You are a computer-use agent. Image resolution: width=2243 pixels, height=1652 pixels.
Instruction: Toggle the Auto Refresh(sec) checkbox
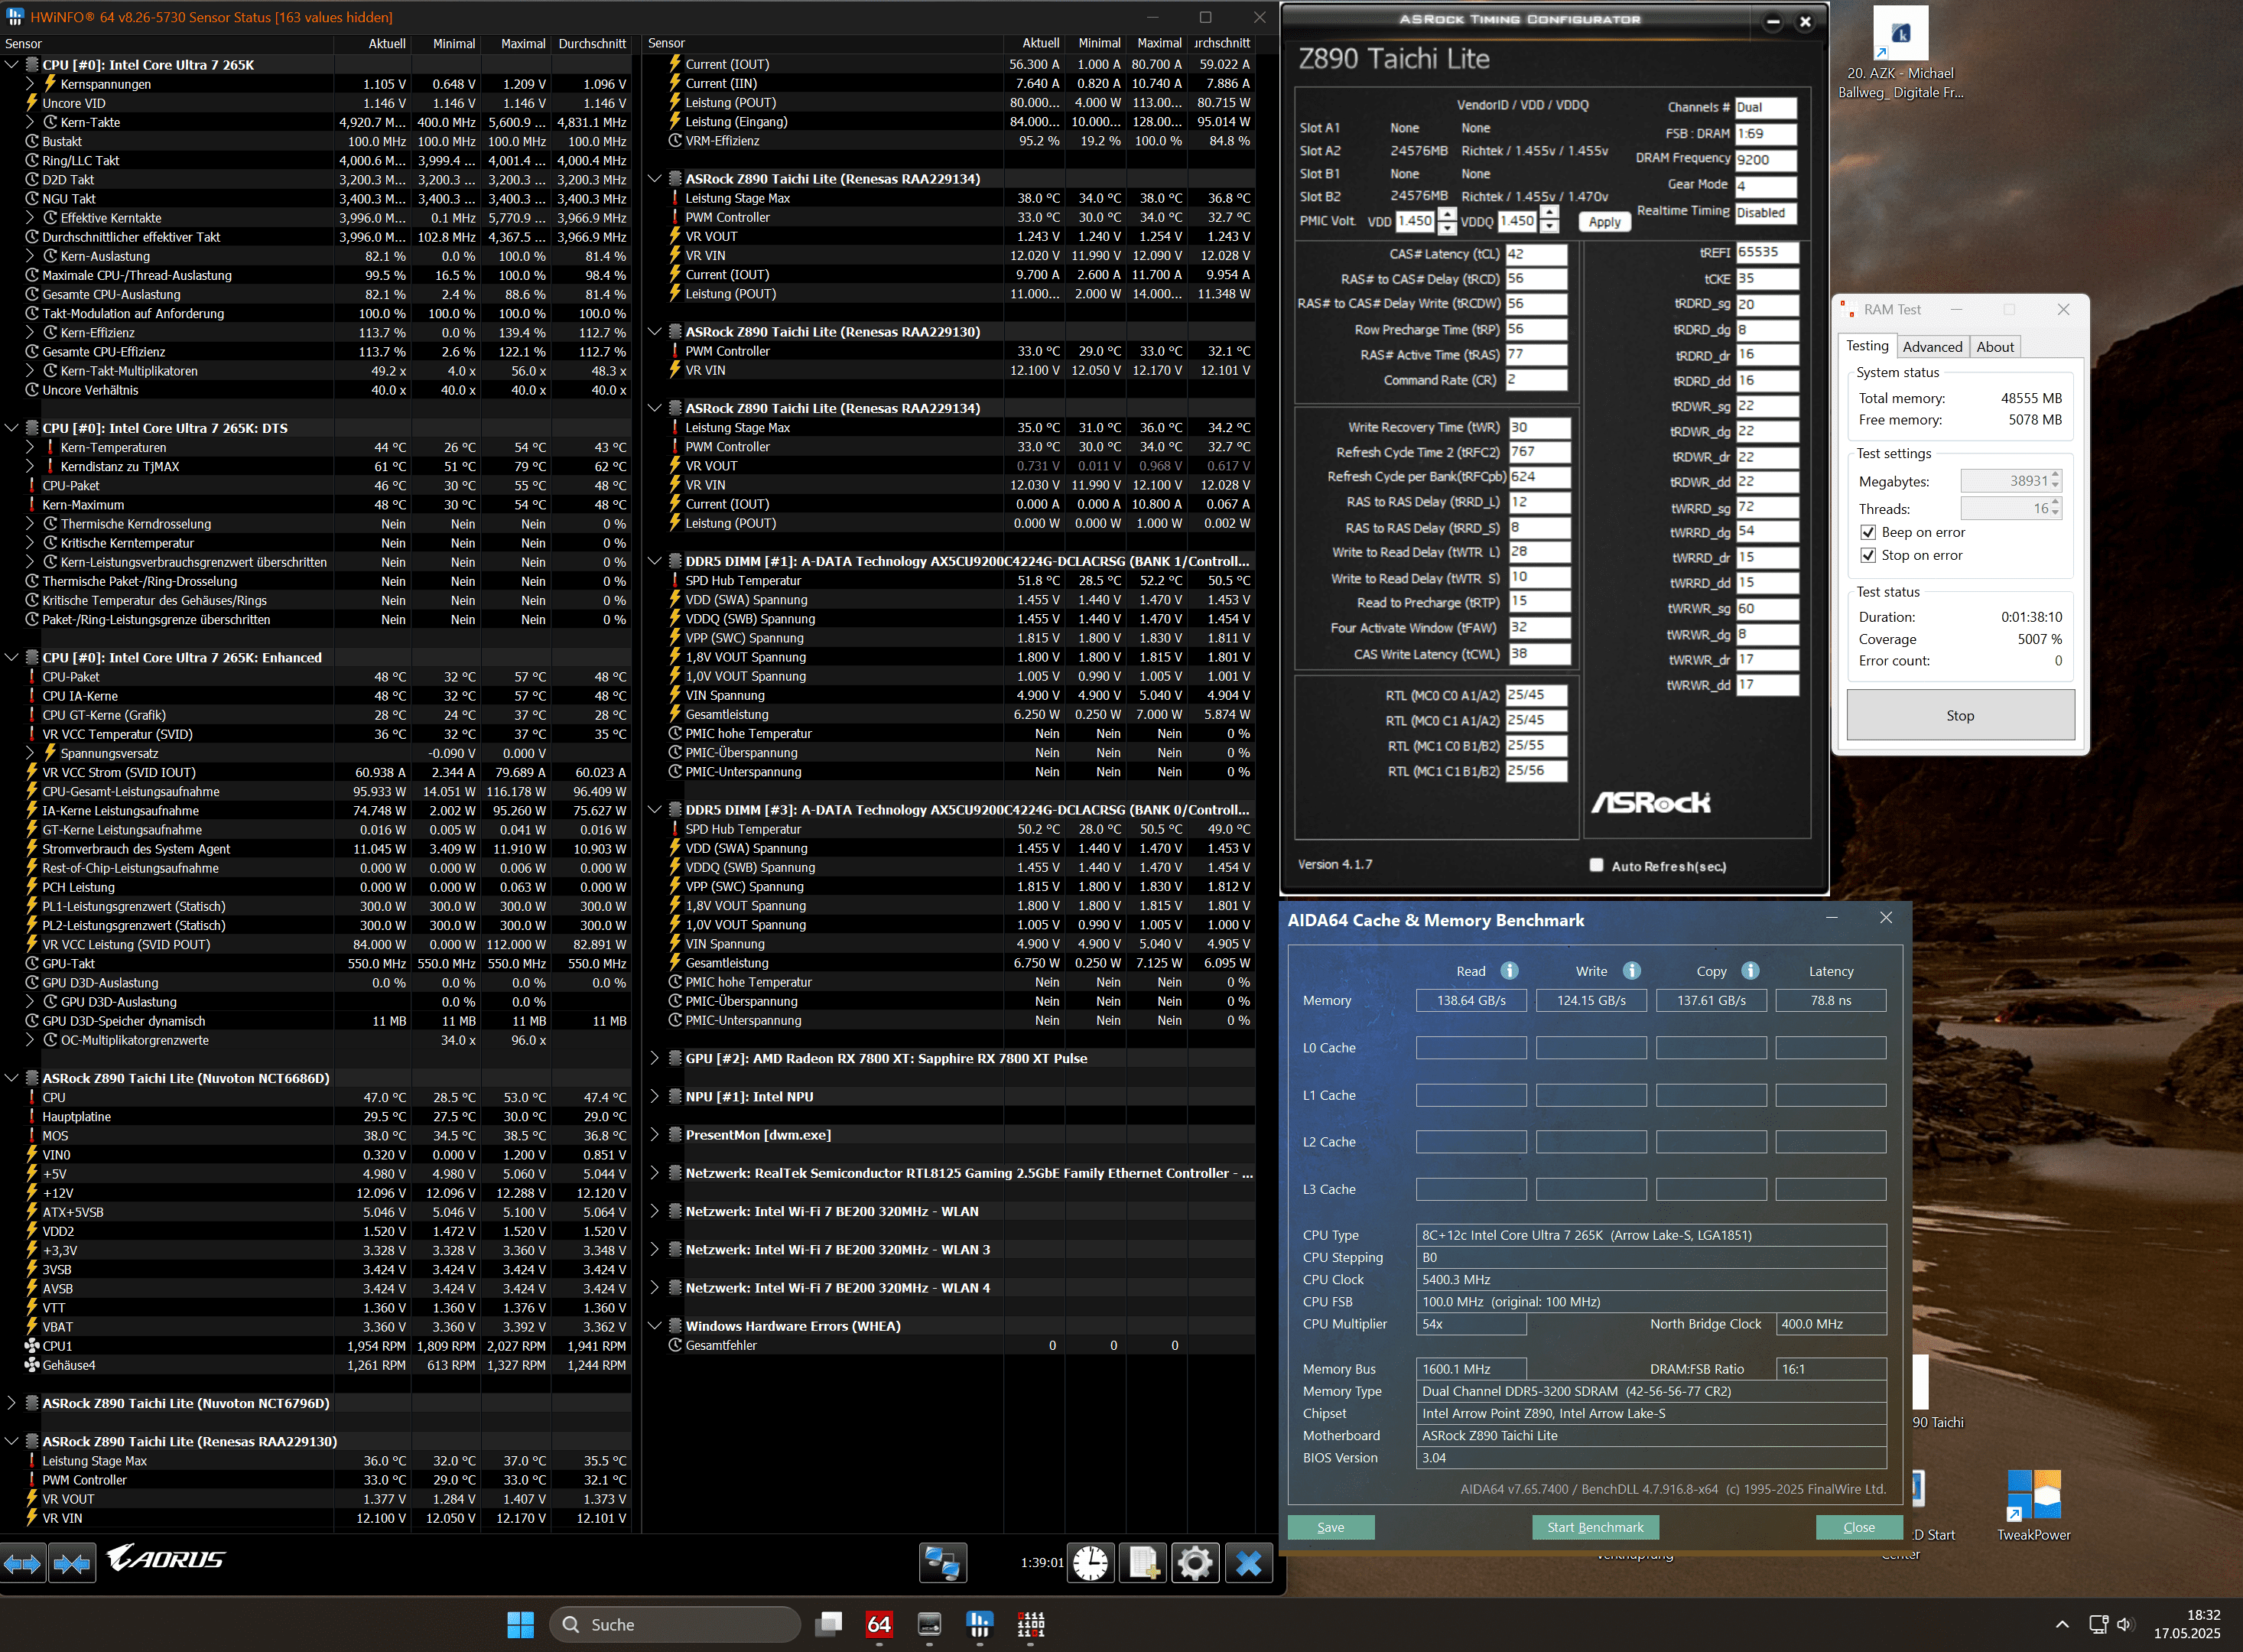click(x=1596, y=866)
